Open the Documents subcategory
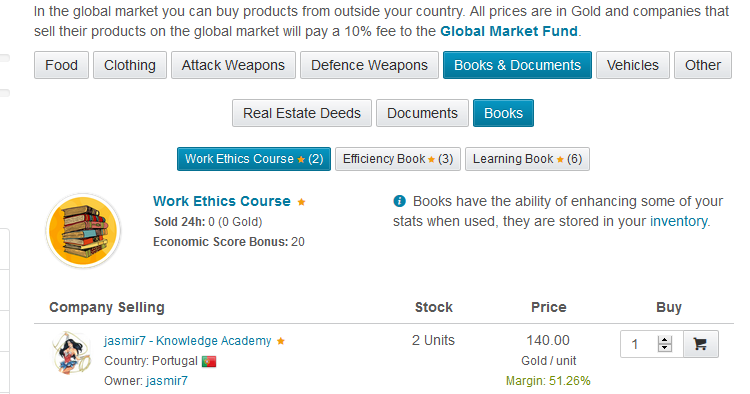This screenshot has width=750, height=394. (x=422, y=113)
